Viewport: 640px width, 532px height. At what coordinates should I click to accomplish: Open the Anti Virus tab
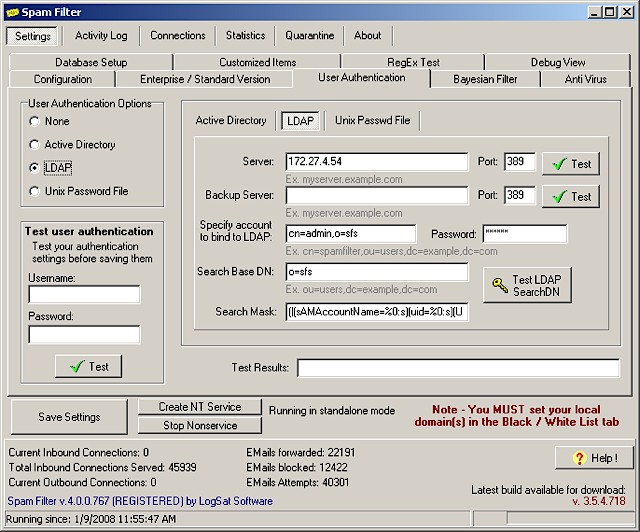pyautogui.click(x=585, y=79)
